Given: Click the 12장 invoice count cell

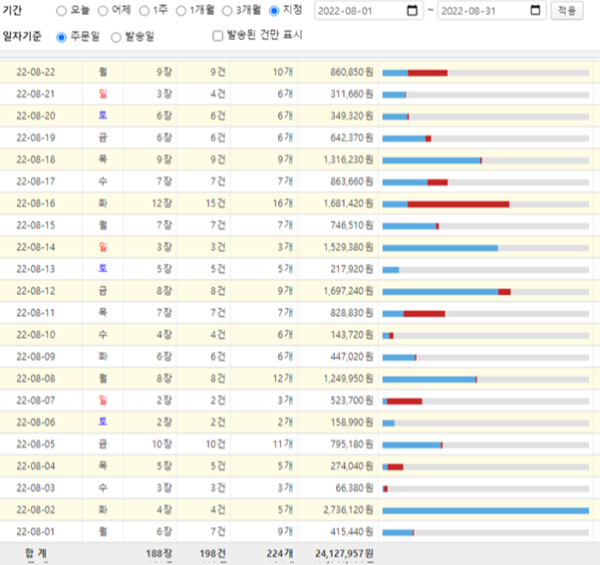Looking at the screenshot, I should 162,203.
